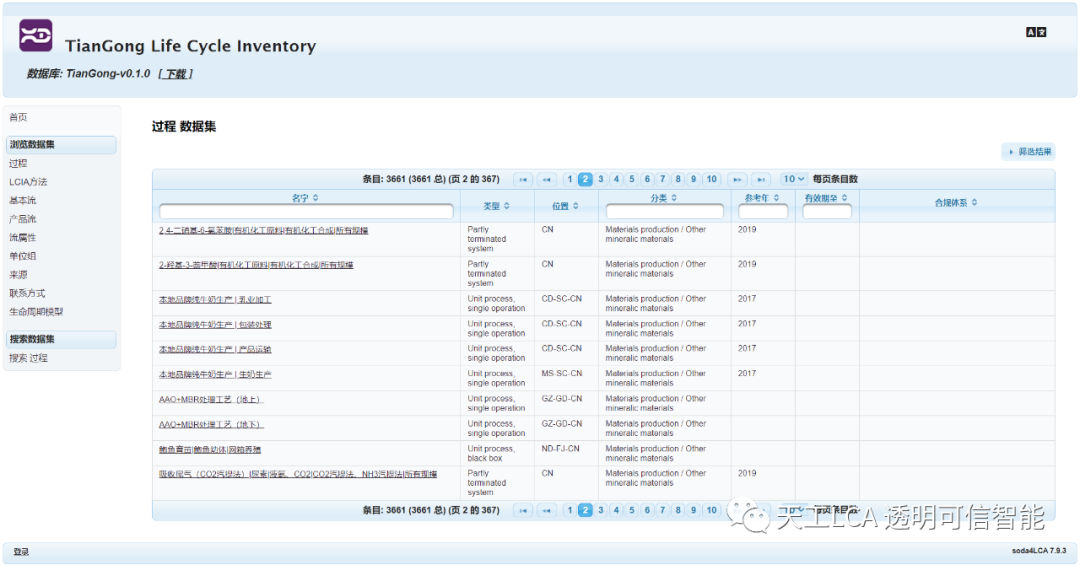Select LCIA方法 in the sidebar
This screenshot has width=1080, height=565.
pyautogui.click(x=28, y=182)
